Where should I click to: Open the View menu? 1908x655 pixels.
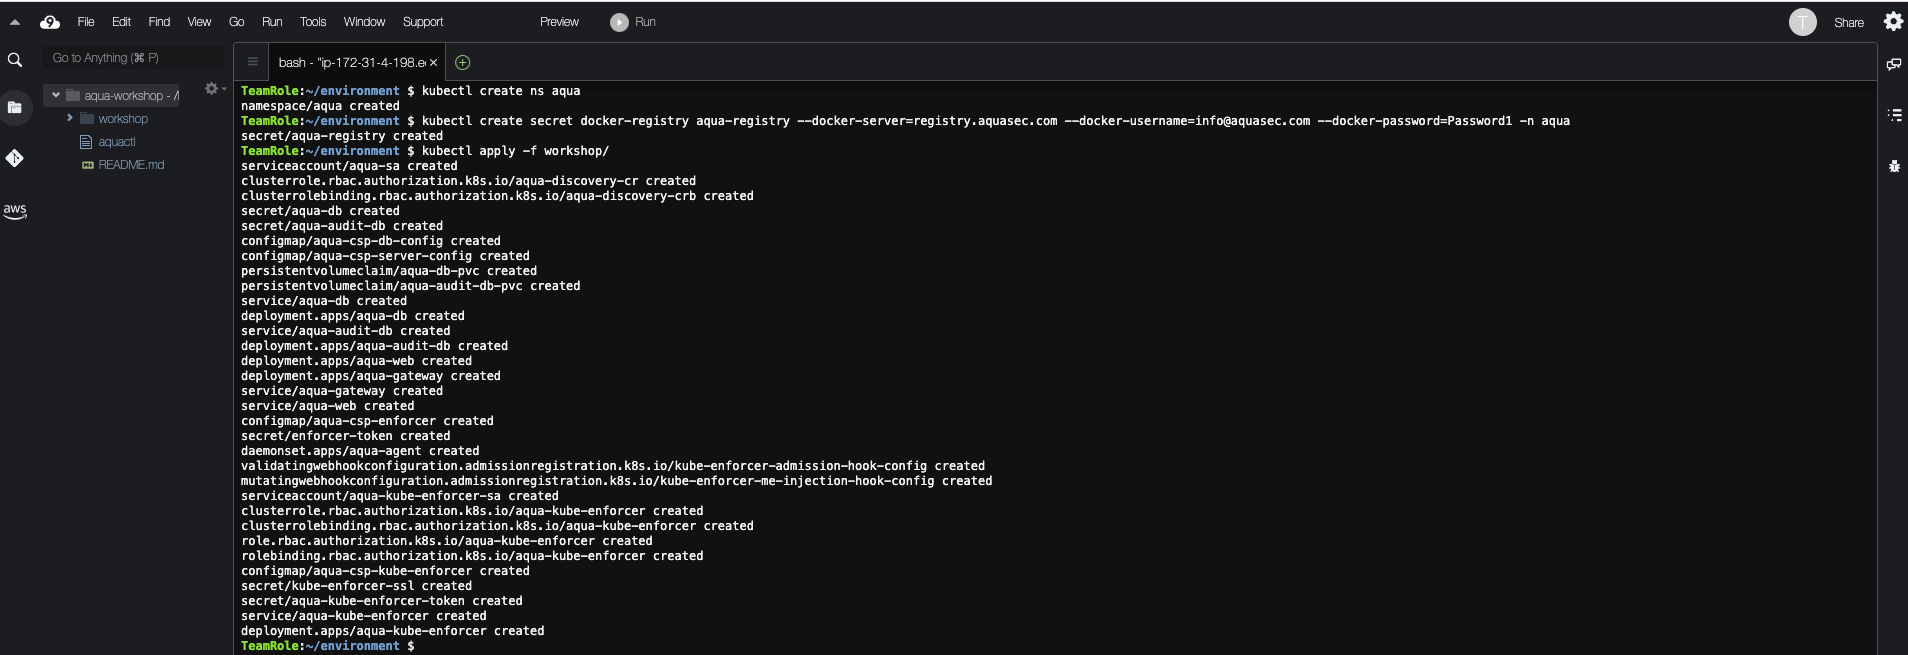pos(199,22)
